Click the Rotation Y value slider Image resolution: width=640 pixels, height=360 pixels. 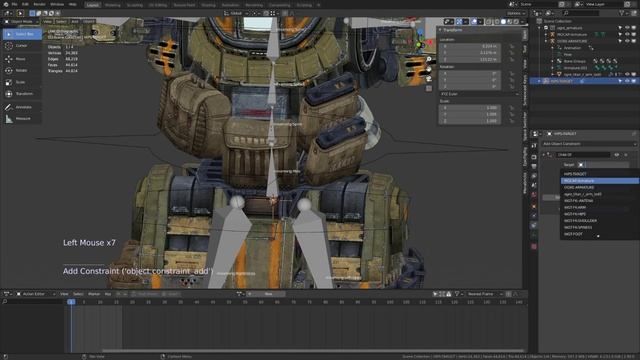pyautogui.click(x=470, y=80)
